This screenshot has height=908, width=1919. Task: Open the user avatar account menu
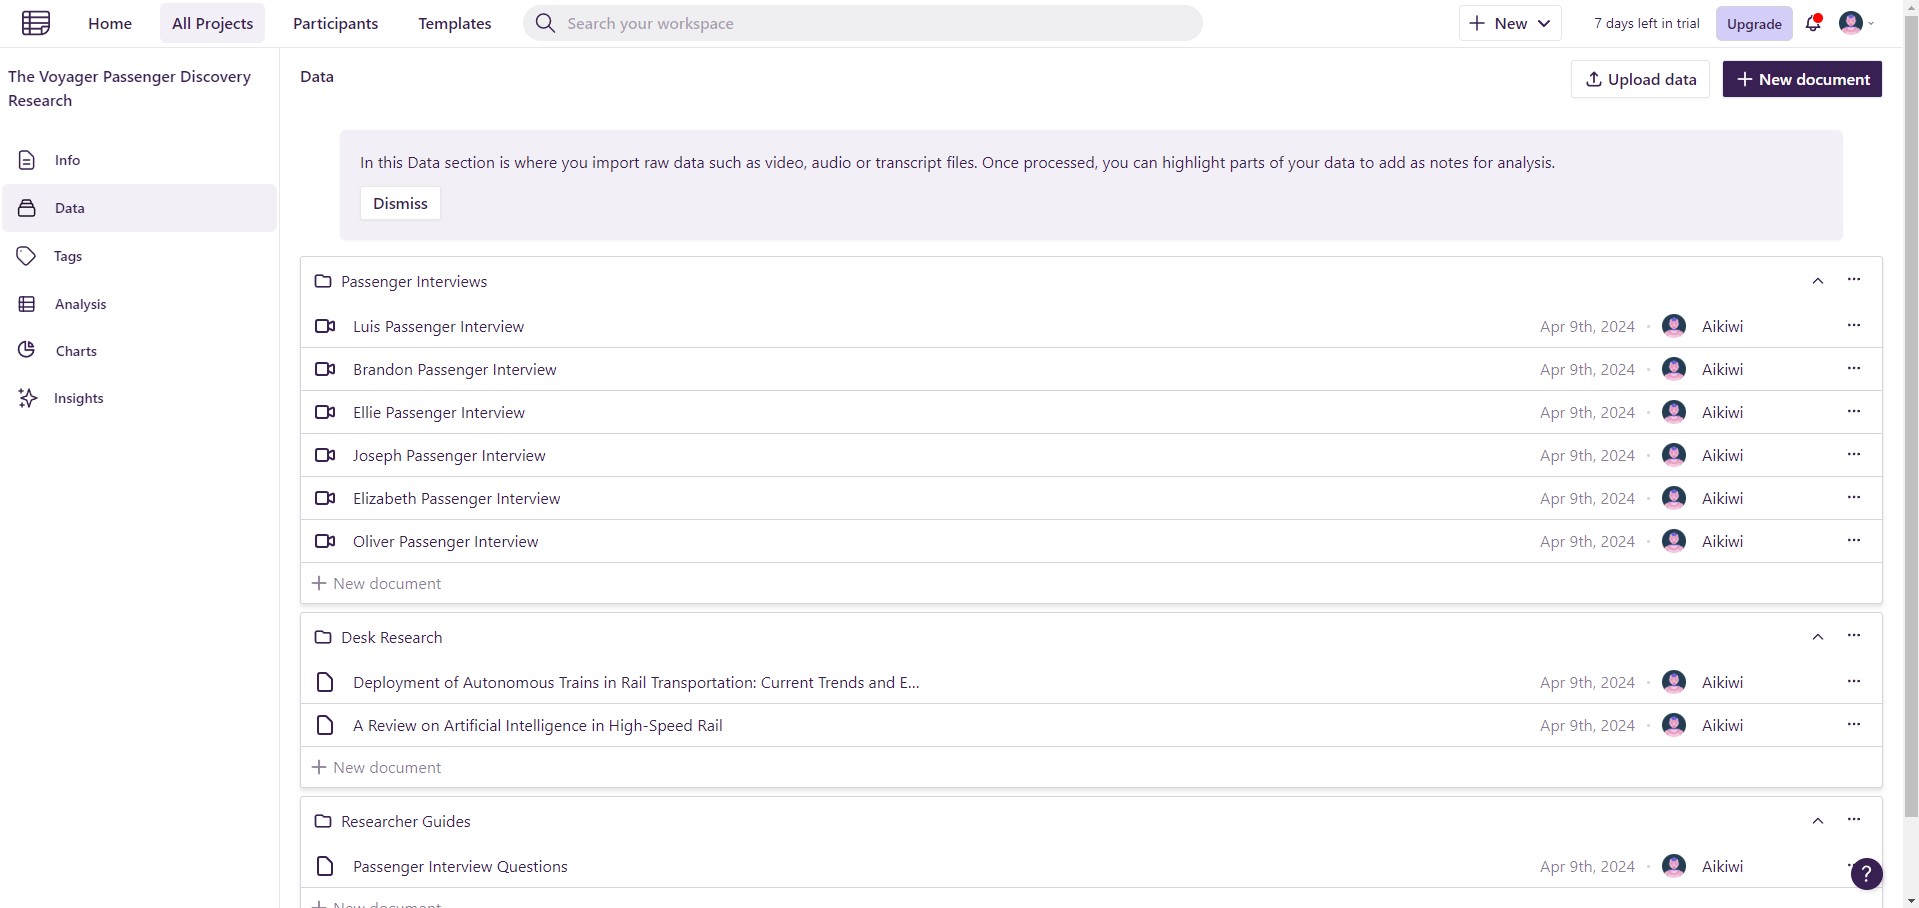1856,23
